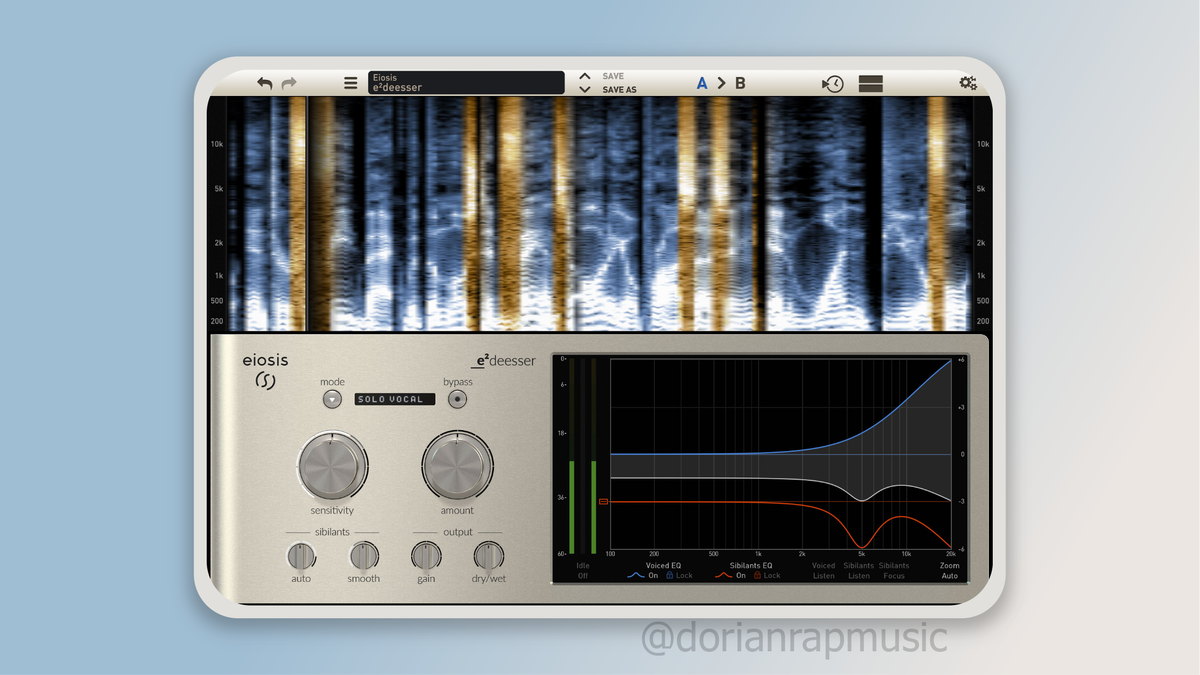Open the history clock icon
This screenshot has width=1200, height=675.
click(832, 83)
